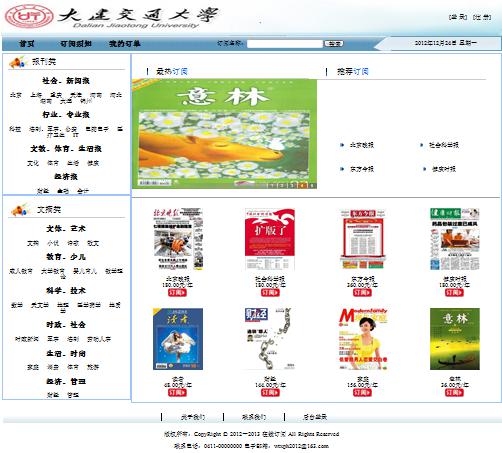Open the red 扩版了 newspaper thumbnail
502x453 pixels.
[270, 239]
